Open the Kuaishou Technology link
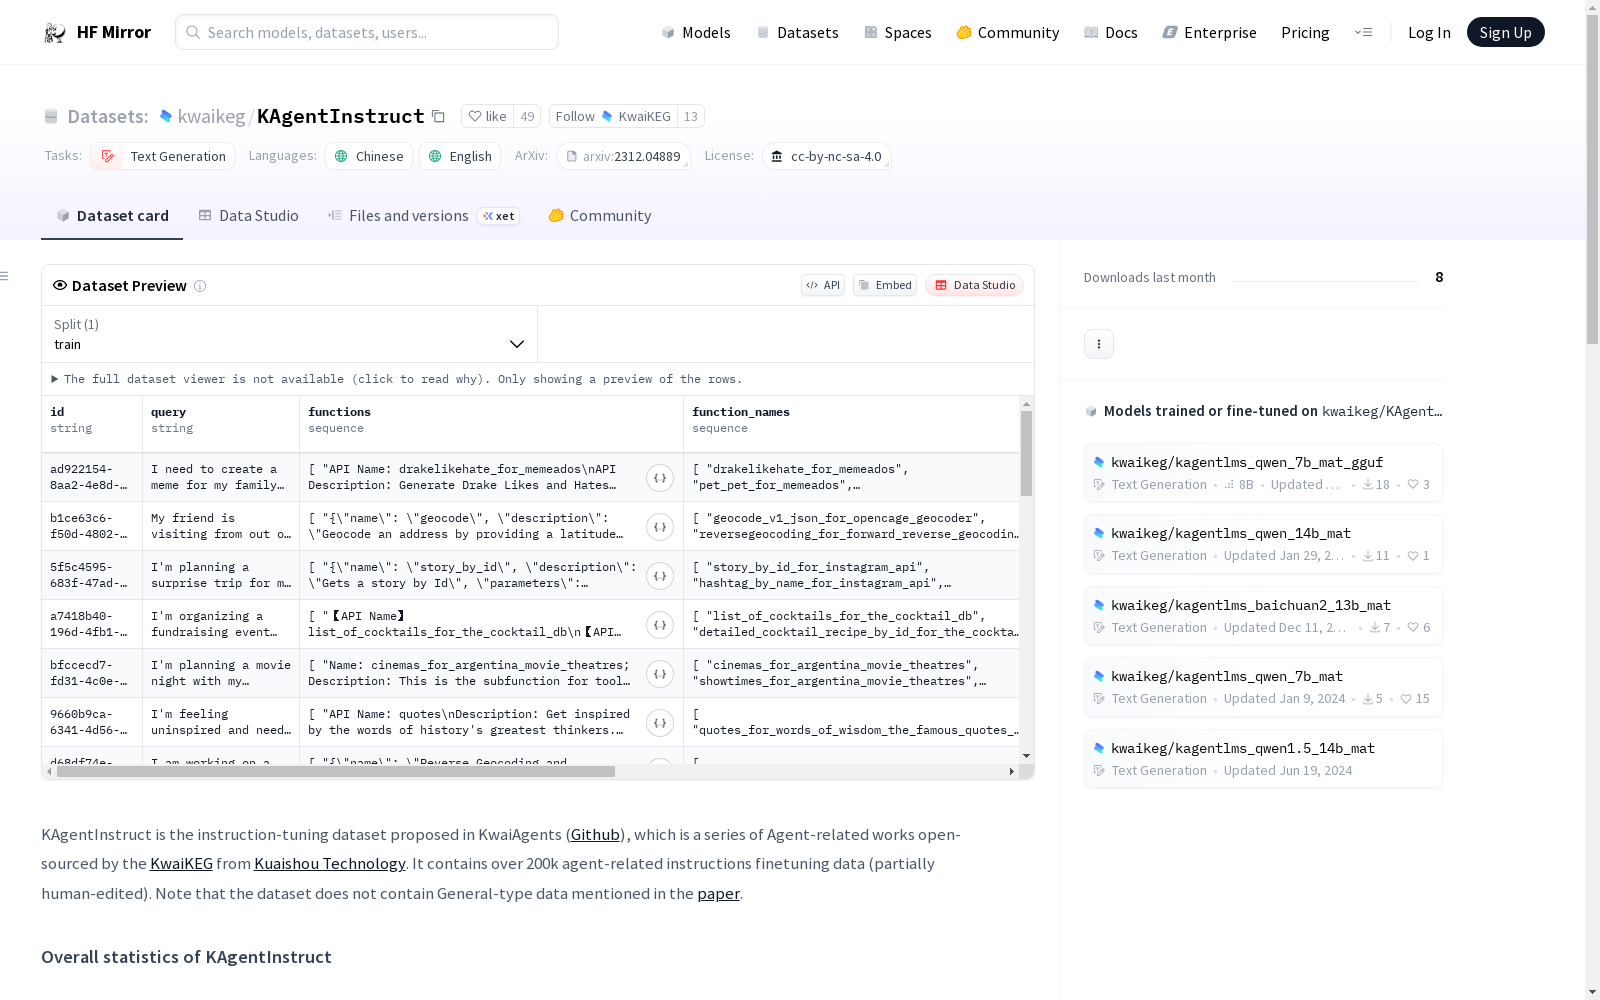The width and height of the screenshot is (1600, 1000). coord(330,864)
